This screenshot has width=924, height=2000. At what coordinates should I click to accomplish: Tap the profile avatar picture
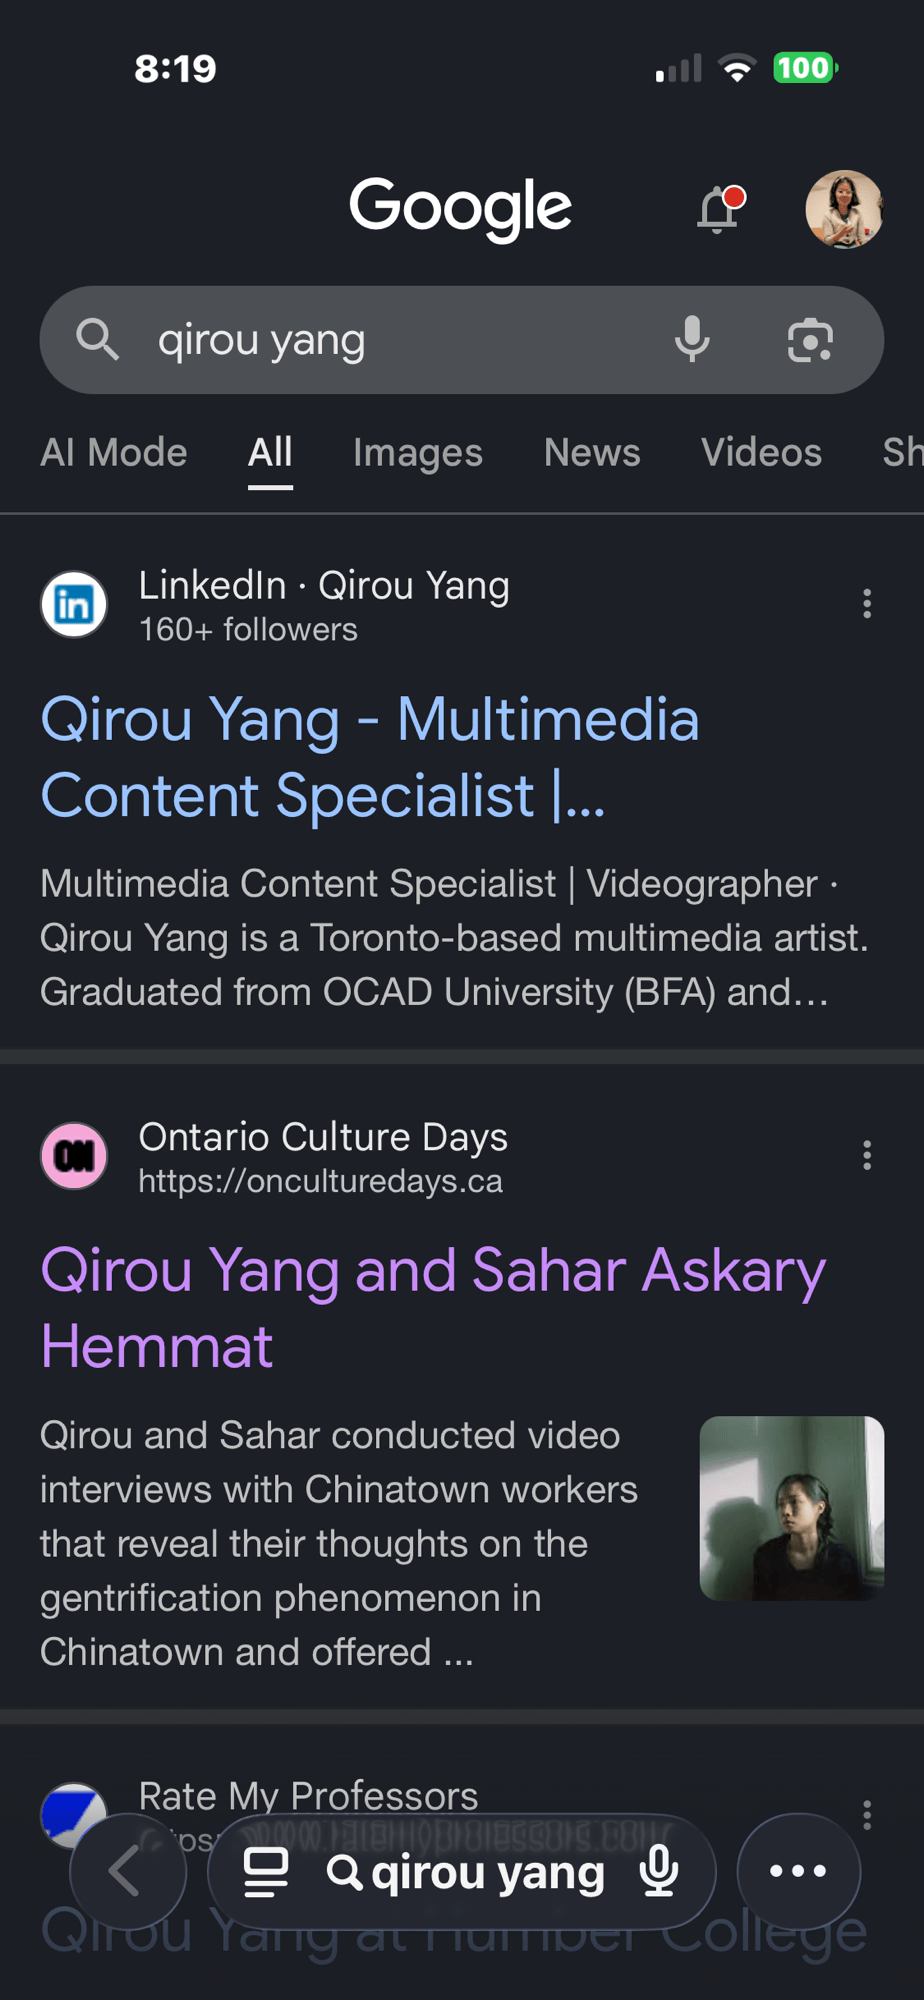tap(844, 209)
